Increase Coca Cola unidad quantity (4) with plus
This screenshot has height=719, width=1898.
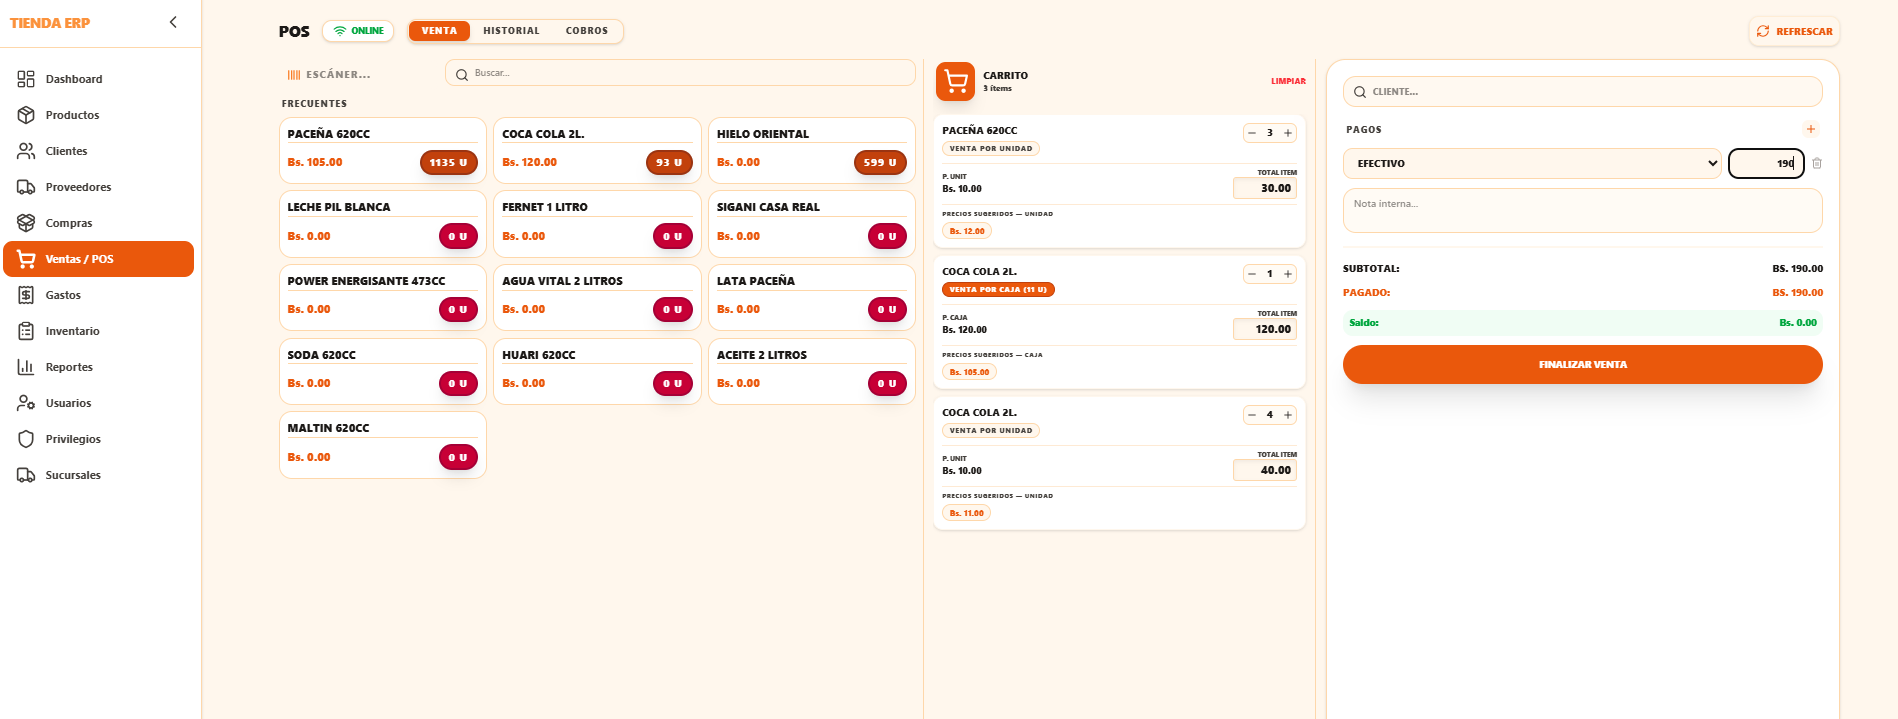[1288, 415]
